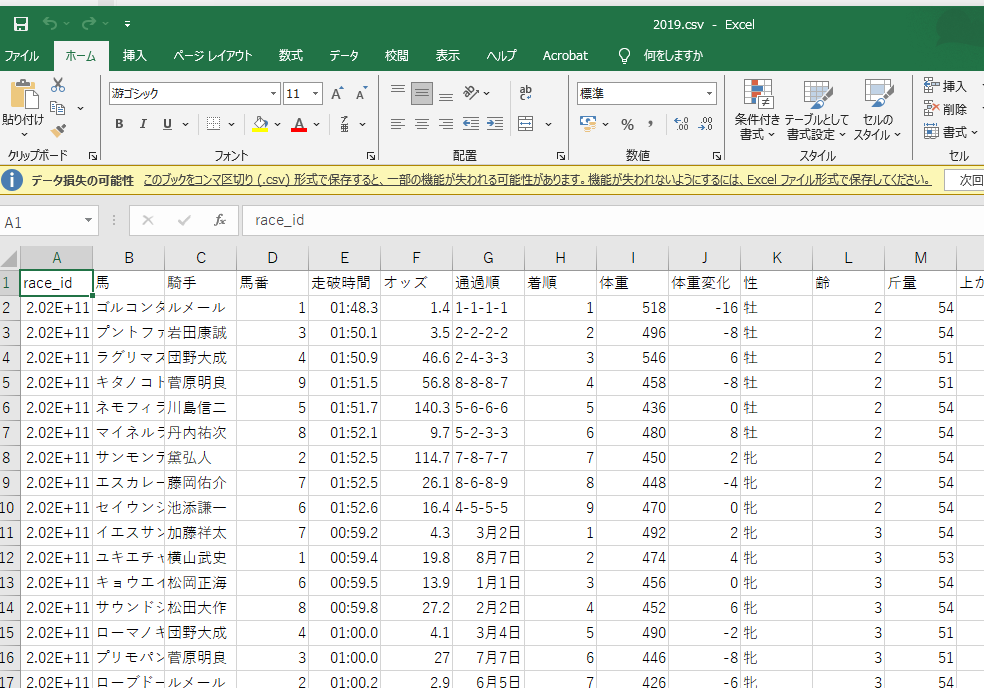This screenshot has width=984, height=688.
Task: Click the text orientation icon
Action: pos(471,93)
